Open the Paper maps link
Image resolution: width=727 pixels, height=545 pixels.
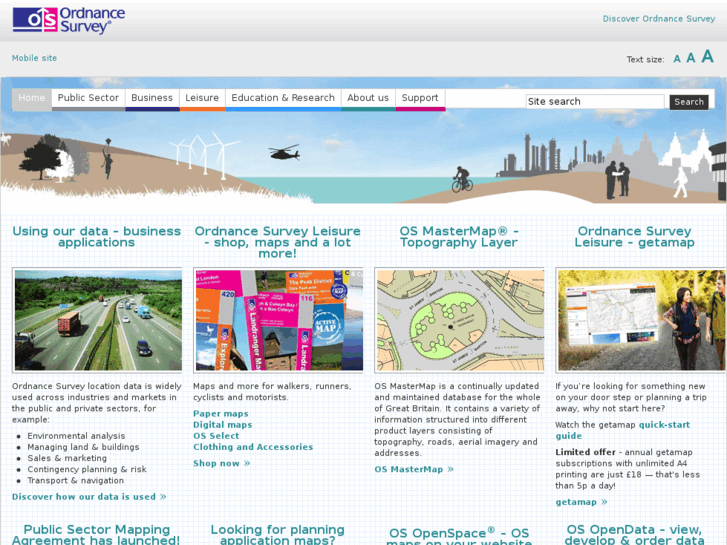[221, 414]
